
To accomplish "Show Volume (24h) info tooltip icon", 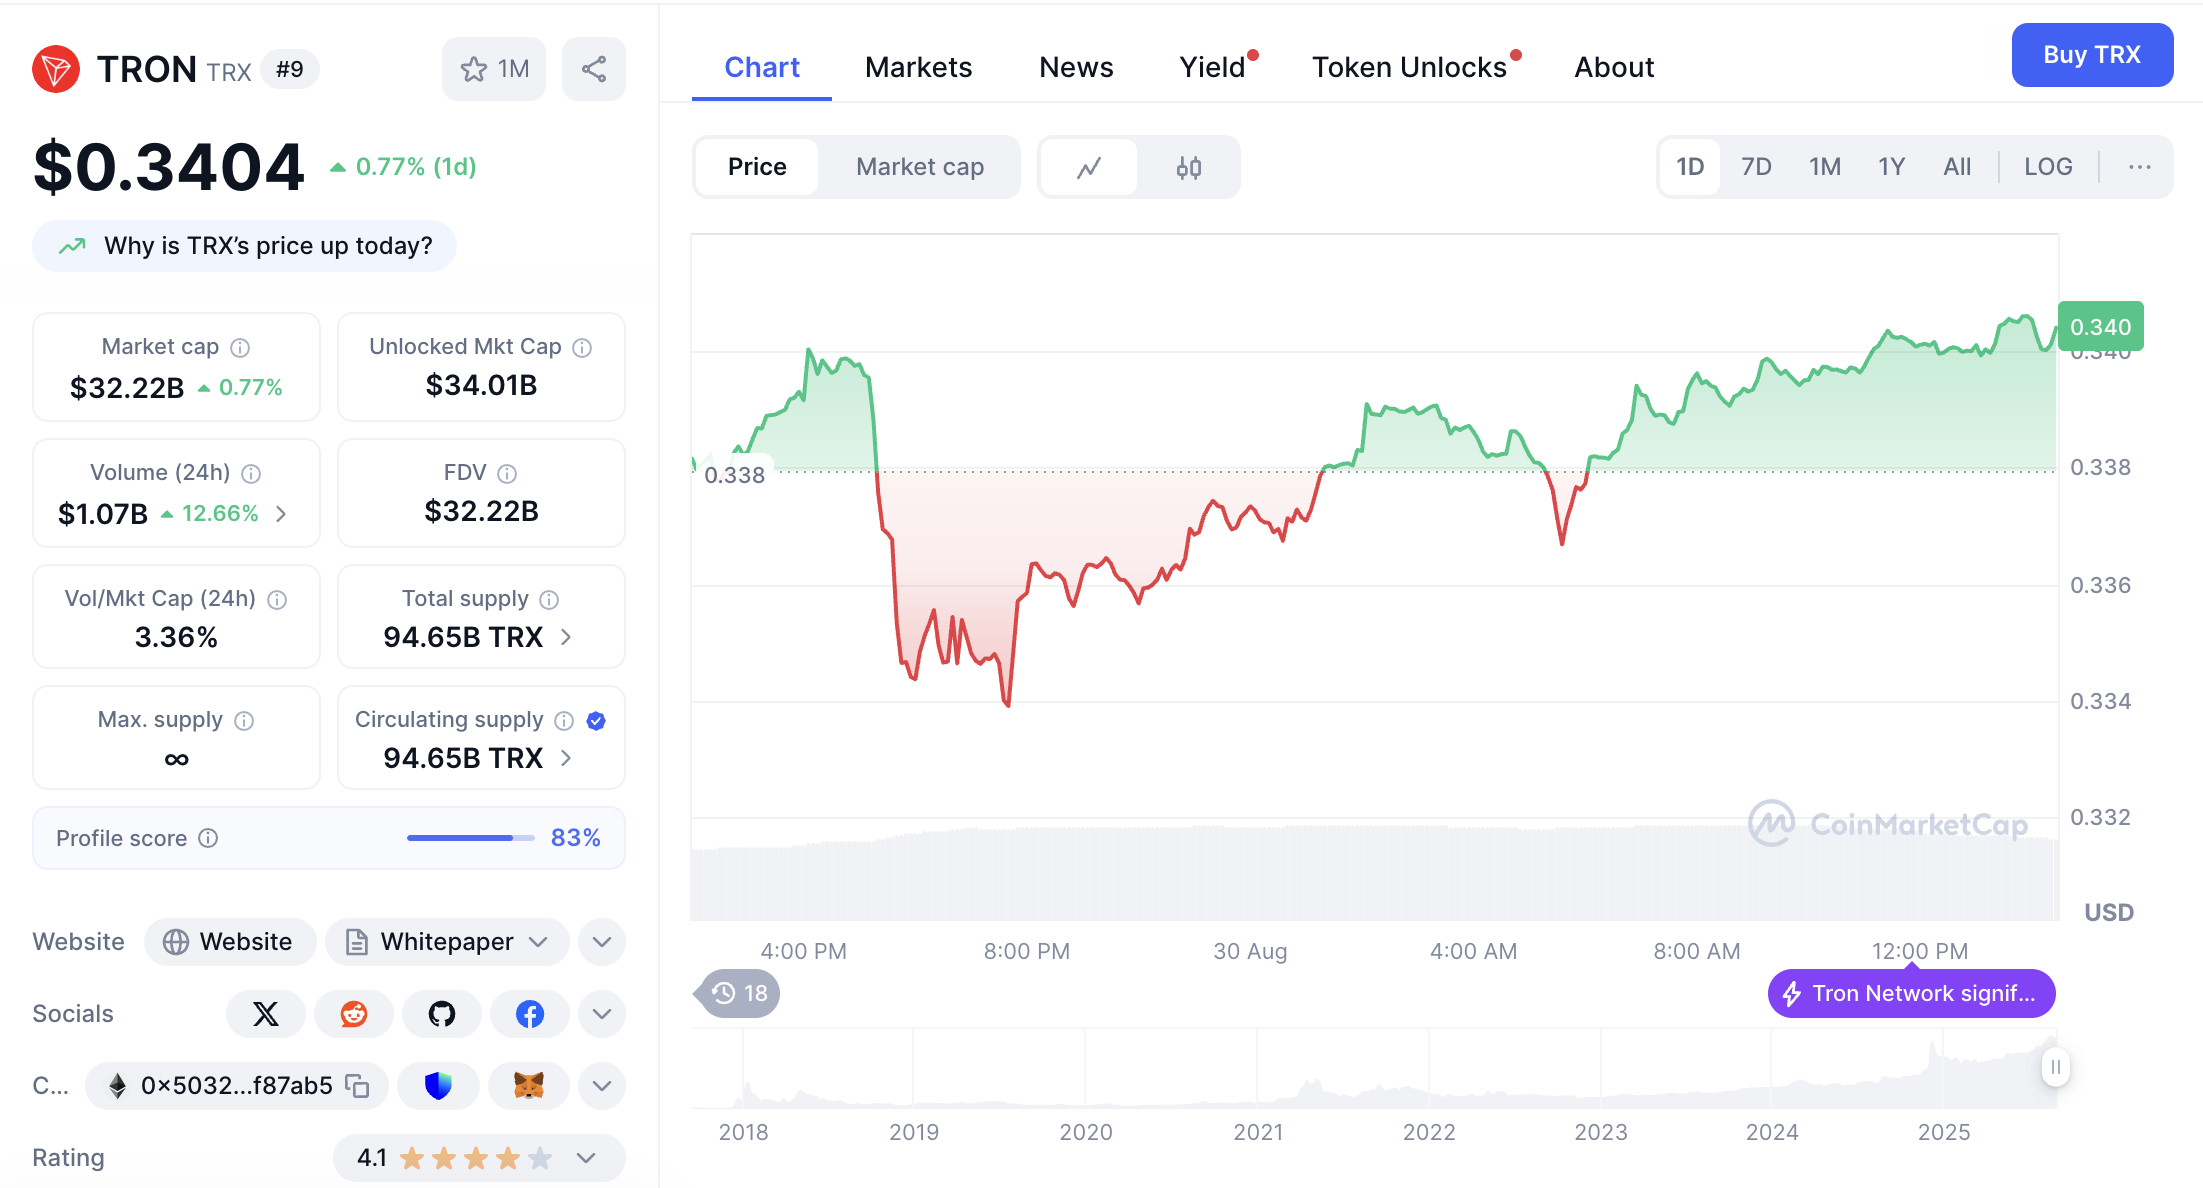I will point(252,473).
